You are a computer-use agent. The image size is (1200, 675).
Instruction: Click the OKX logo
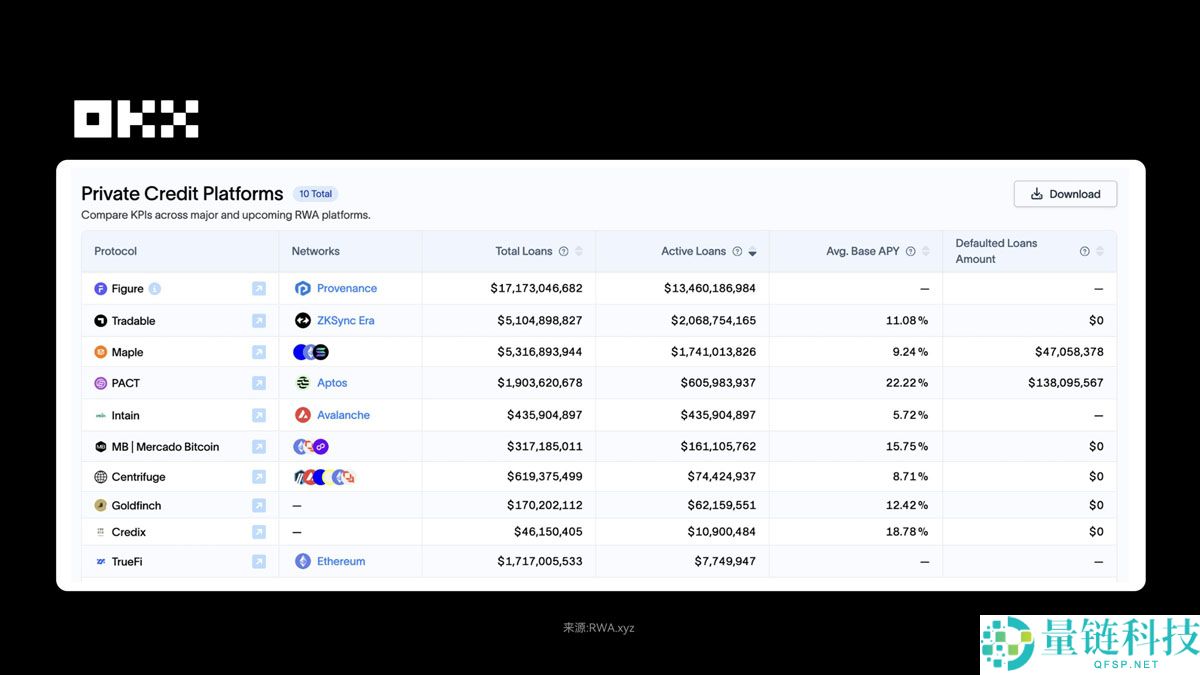click(136, 119)
